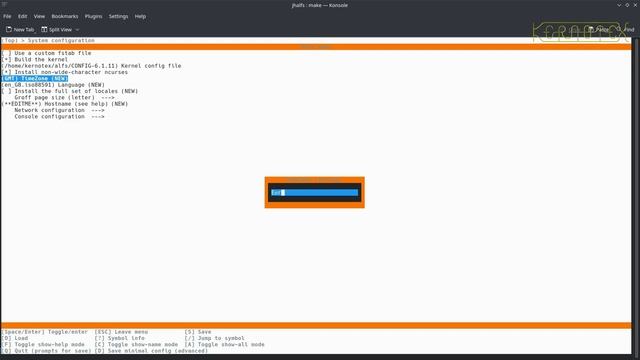Click the '[F] Toggle show-help mode' hint
The image size is (640, 360).
pyautogui.click(x=43, y=344)
